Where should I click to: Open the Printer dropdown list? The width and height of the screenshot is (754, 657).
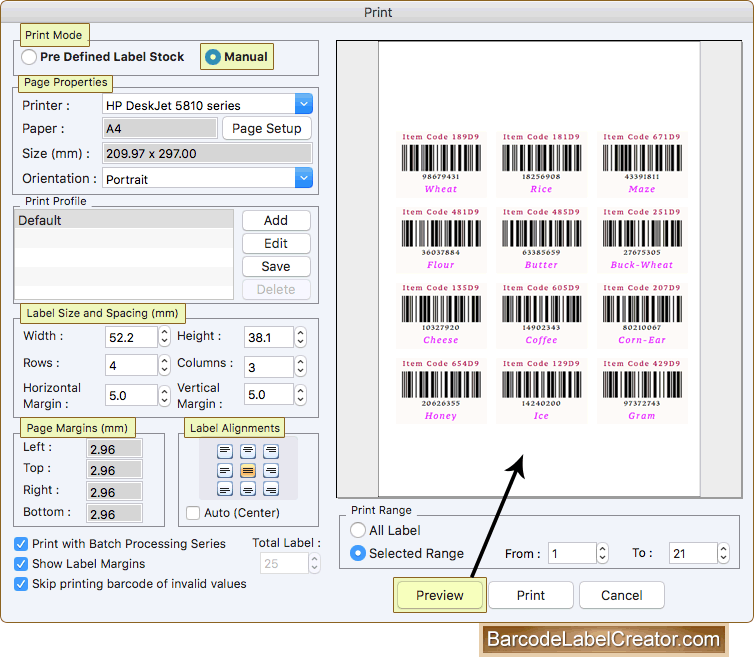pos(303,104)
